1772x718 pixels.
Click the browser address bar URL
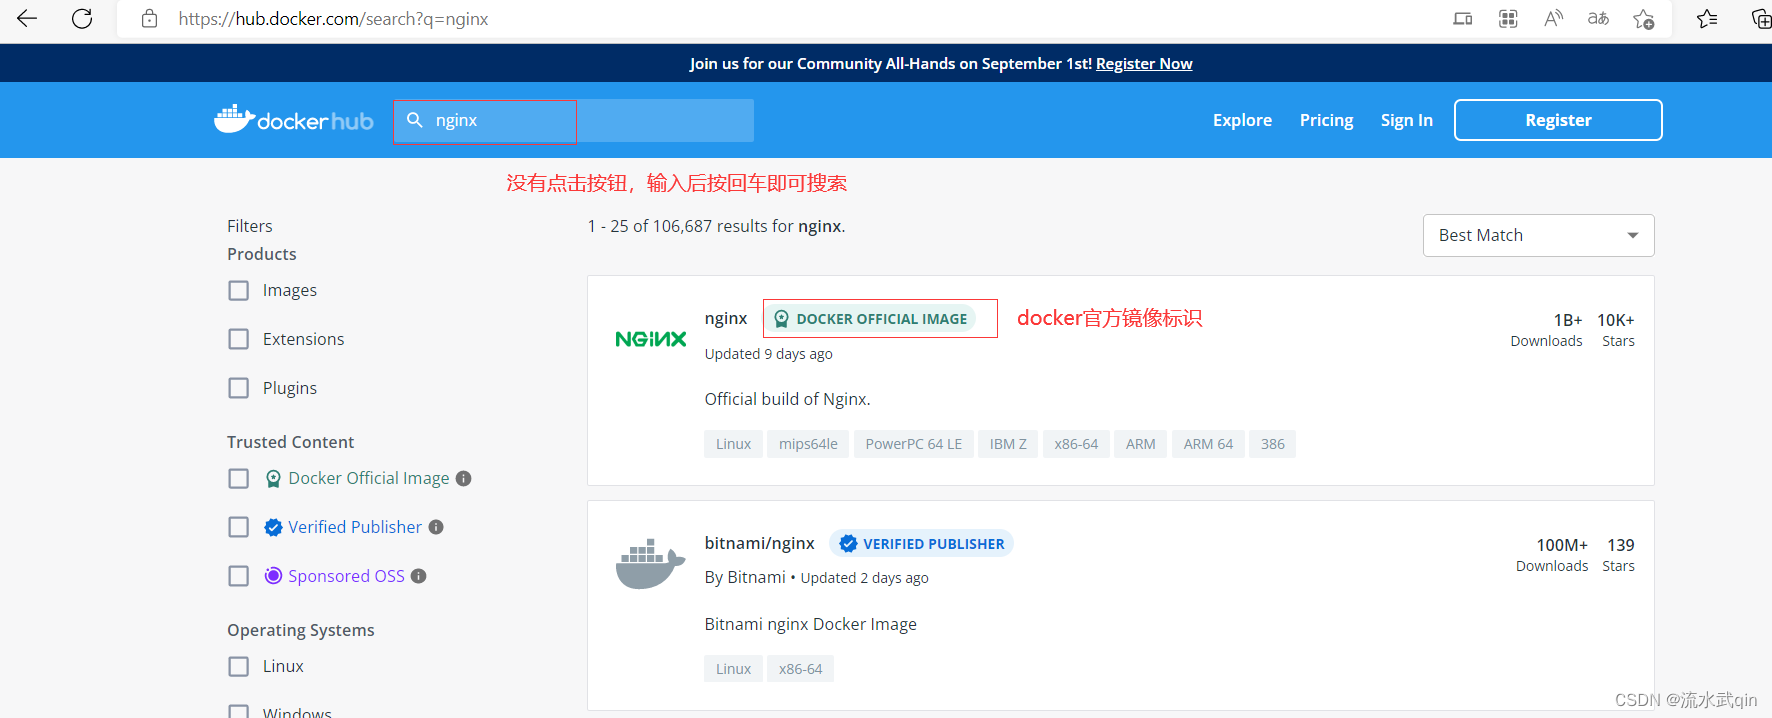coord(333,18)
